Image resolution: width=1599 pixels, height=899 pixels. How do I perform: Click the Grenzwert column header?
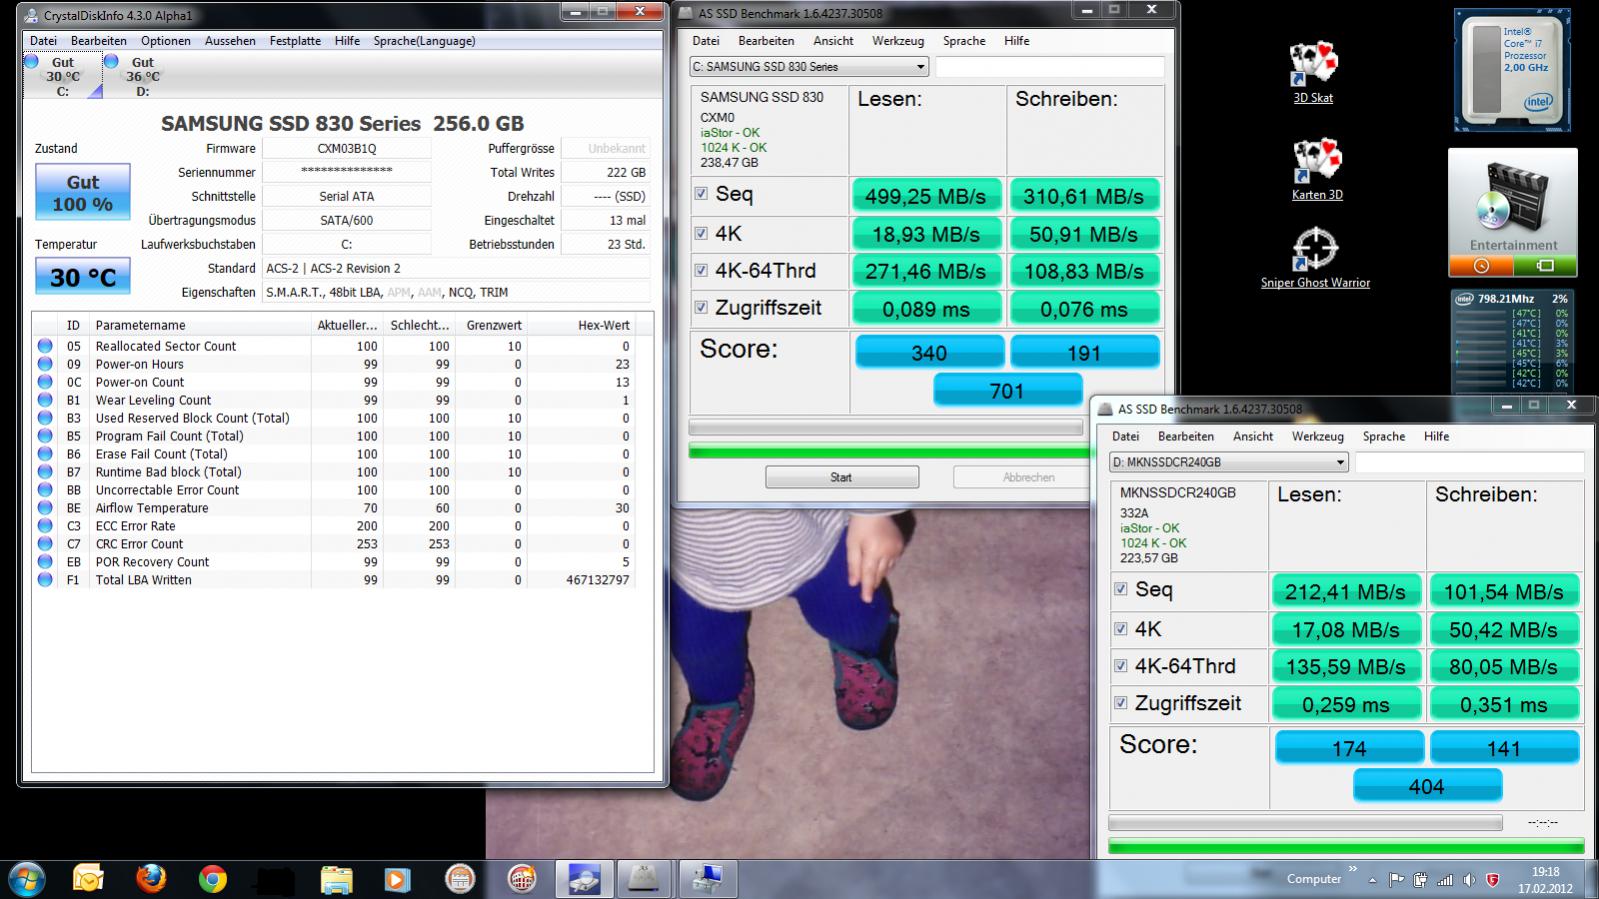(x=494, y=325)
